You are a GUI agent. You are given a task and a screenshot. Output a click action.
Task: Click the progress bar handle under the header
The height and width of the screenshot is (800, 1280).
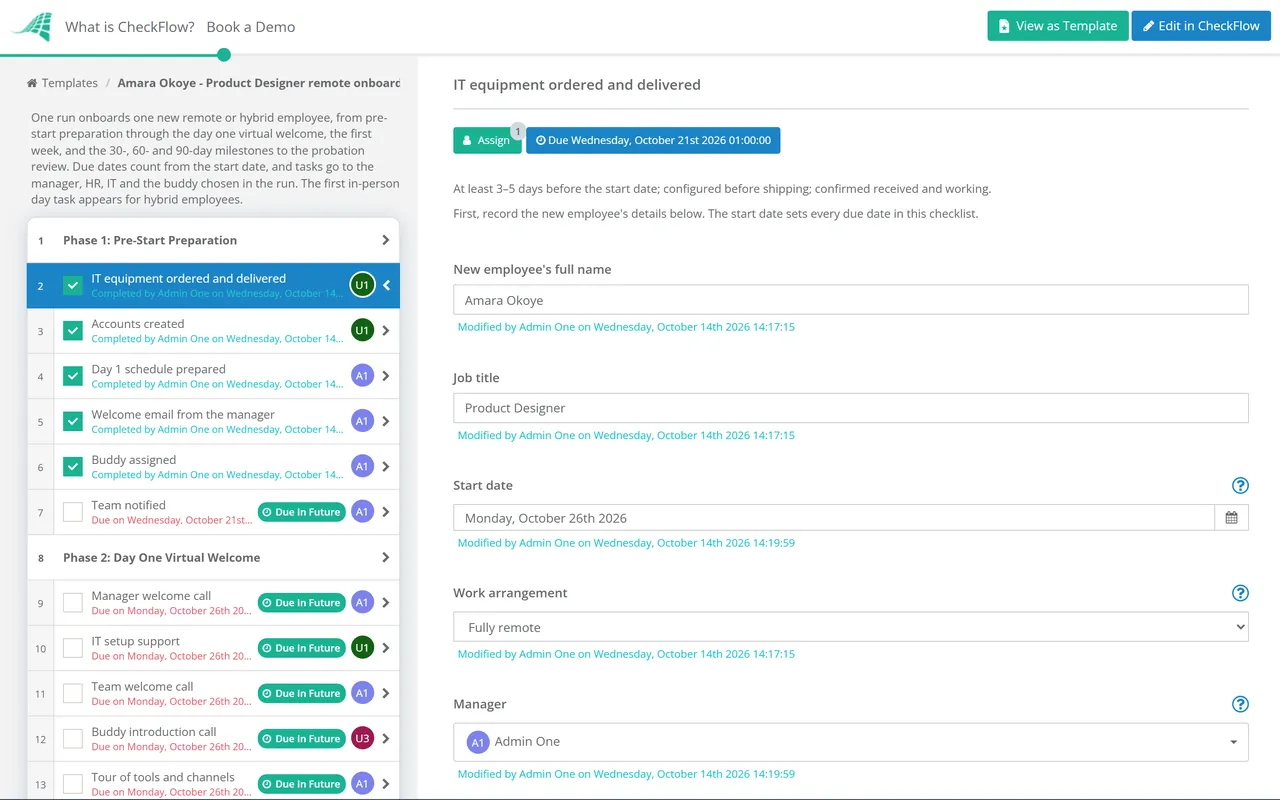click(x=224, y=55)
